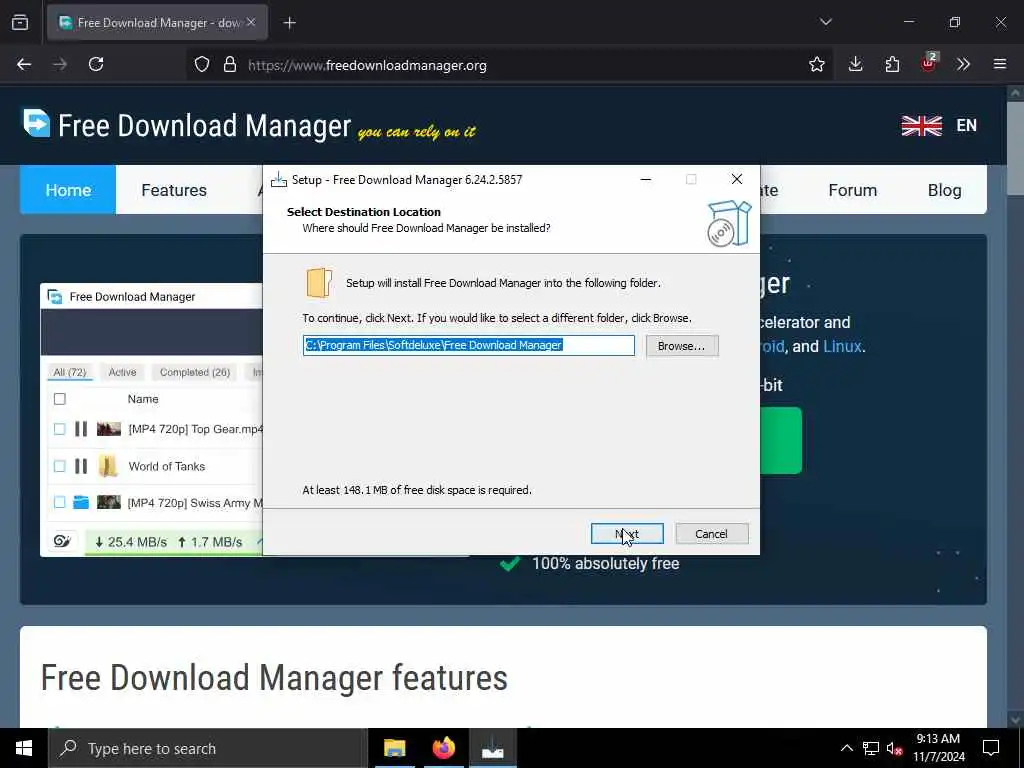This screenshot has width=1024, height=768.
Task: Minimize the setup dialog window
Action: pyautogui.click(x=645, y=179)
